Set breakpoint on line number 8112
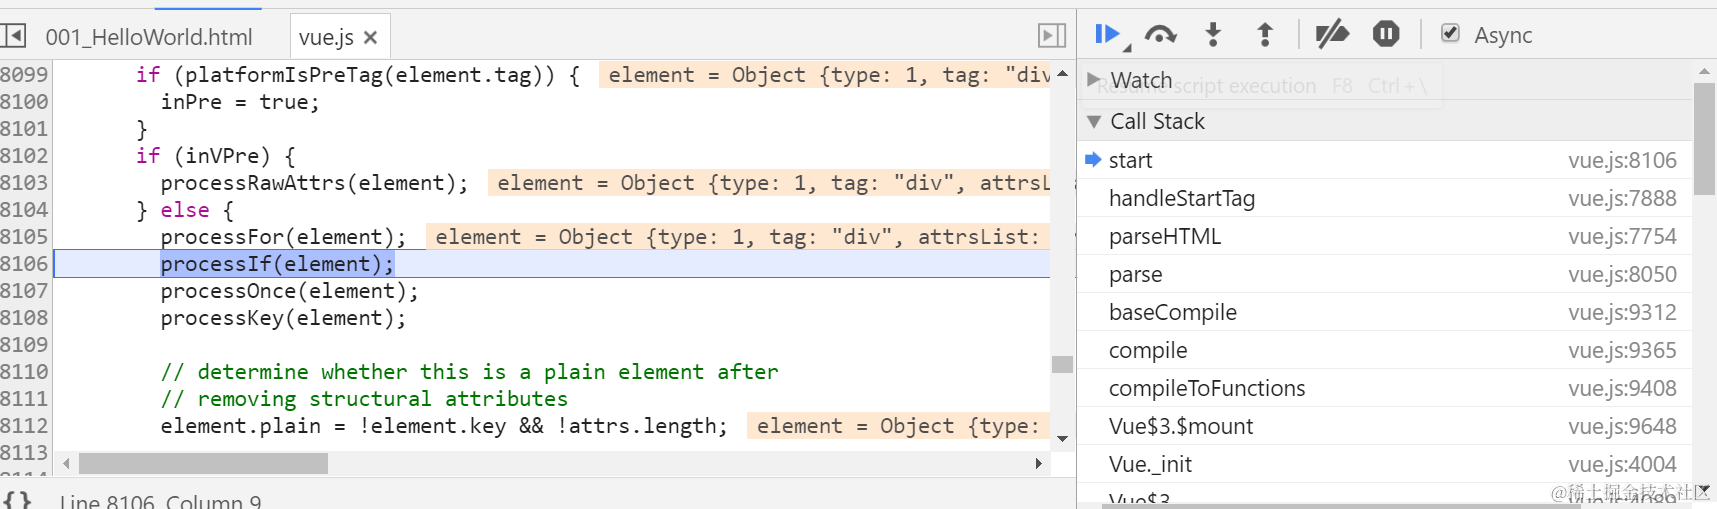 (24, 426)
